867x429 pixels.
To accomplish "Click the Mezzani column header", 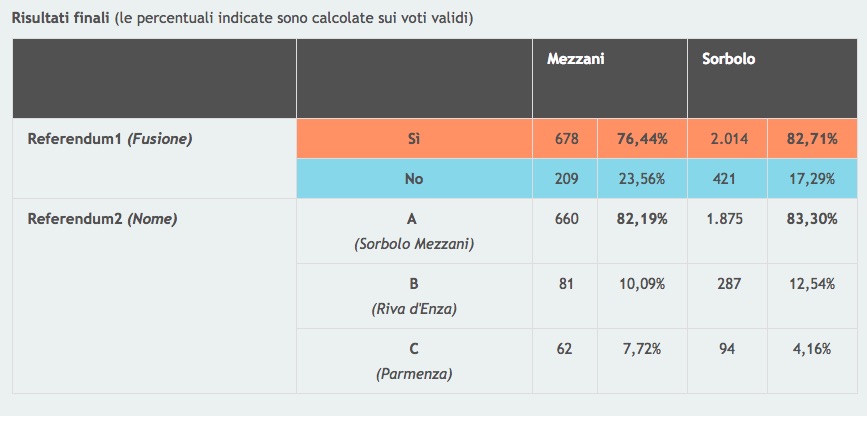I will click(575, 60).
